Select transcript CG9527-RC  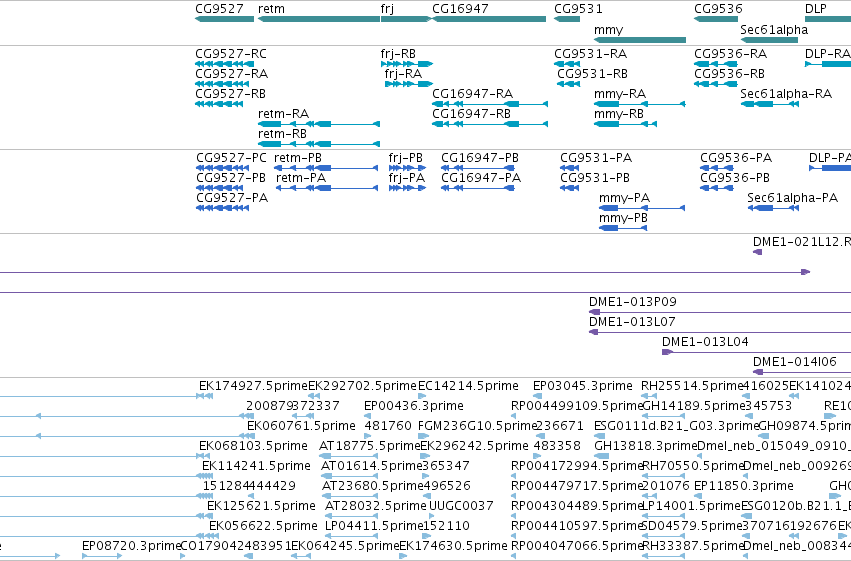pyautogui.click(x=224, y=64)
